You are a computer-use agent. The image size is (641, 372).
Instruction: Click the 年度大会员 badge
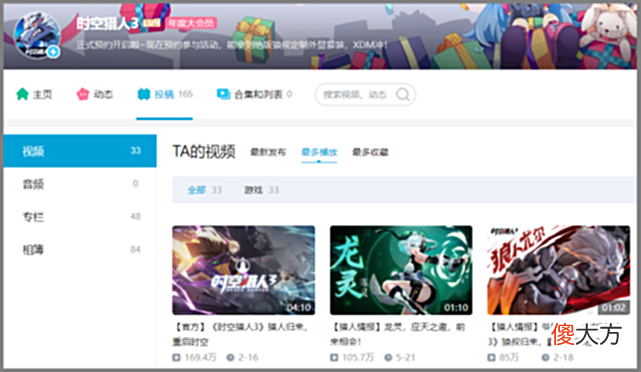191,24
